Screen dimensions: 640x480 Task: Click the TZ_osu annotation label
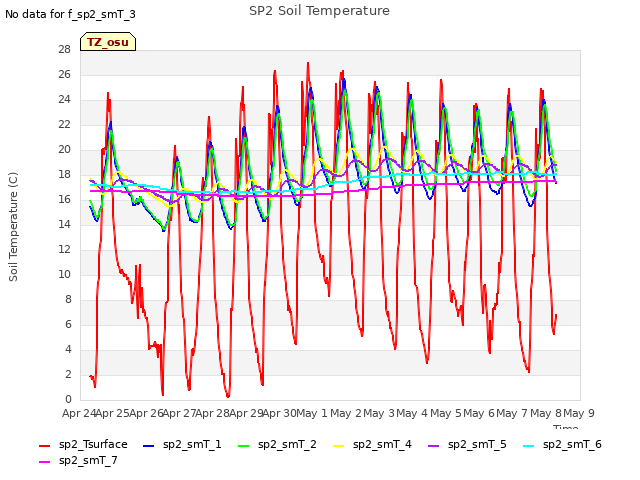[108, 42]
